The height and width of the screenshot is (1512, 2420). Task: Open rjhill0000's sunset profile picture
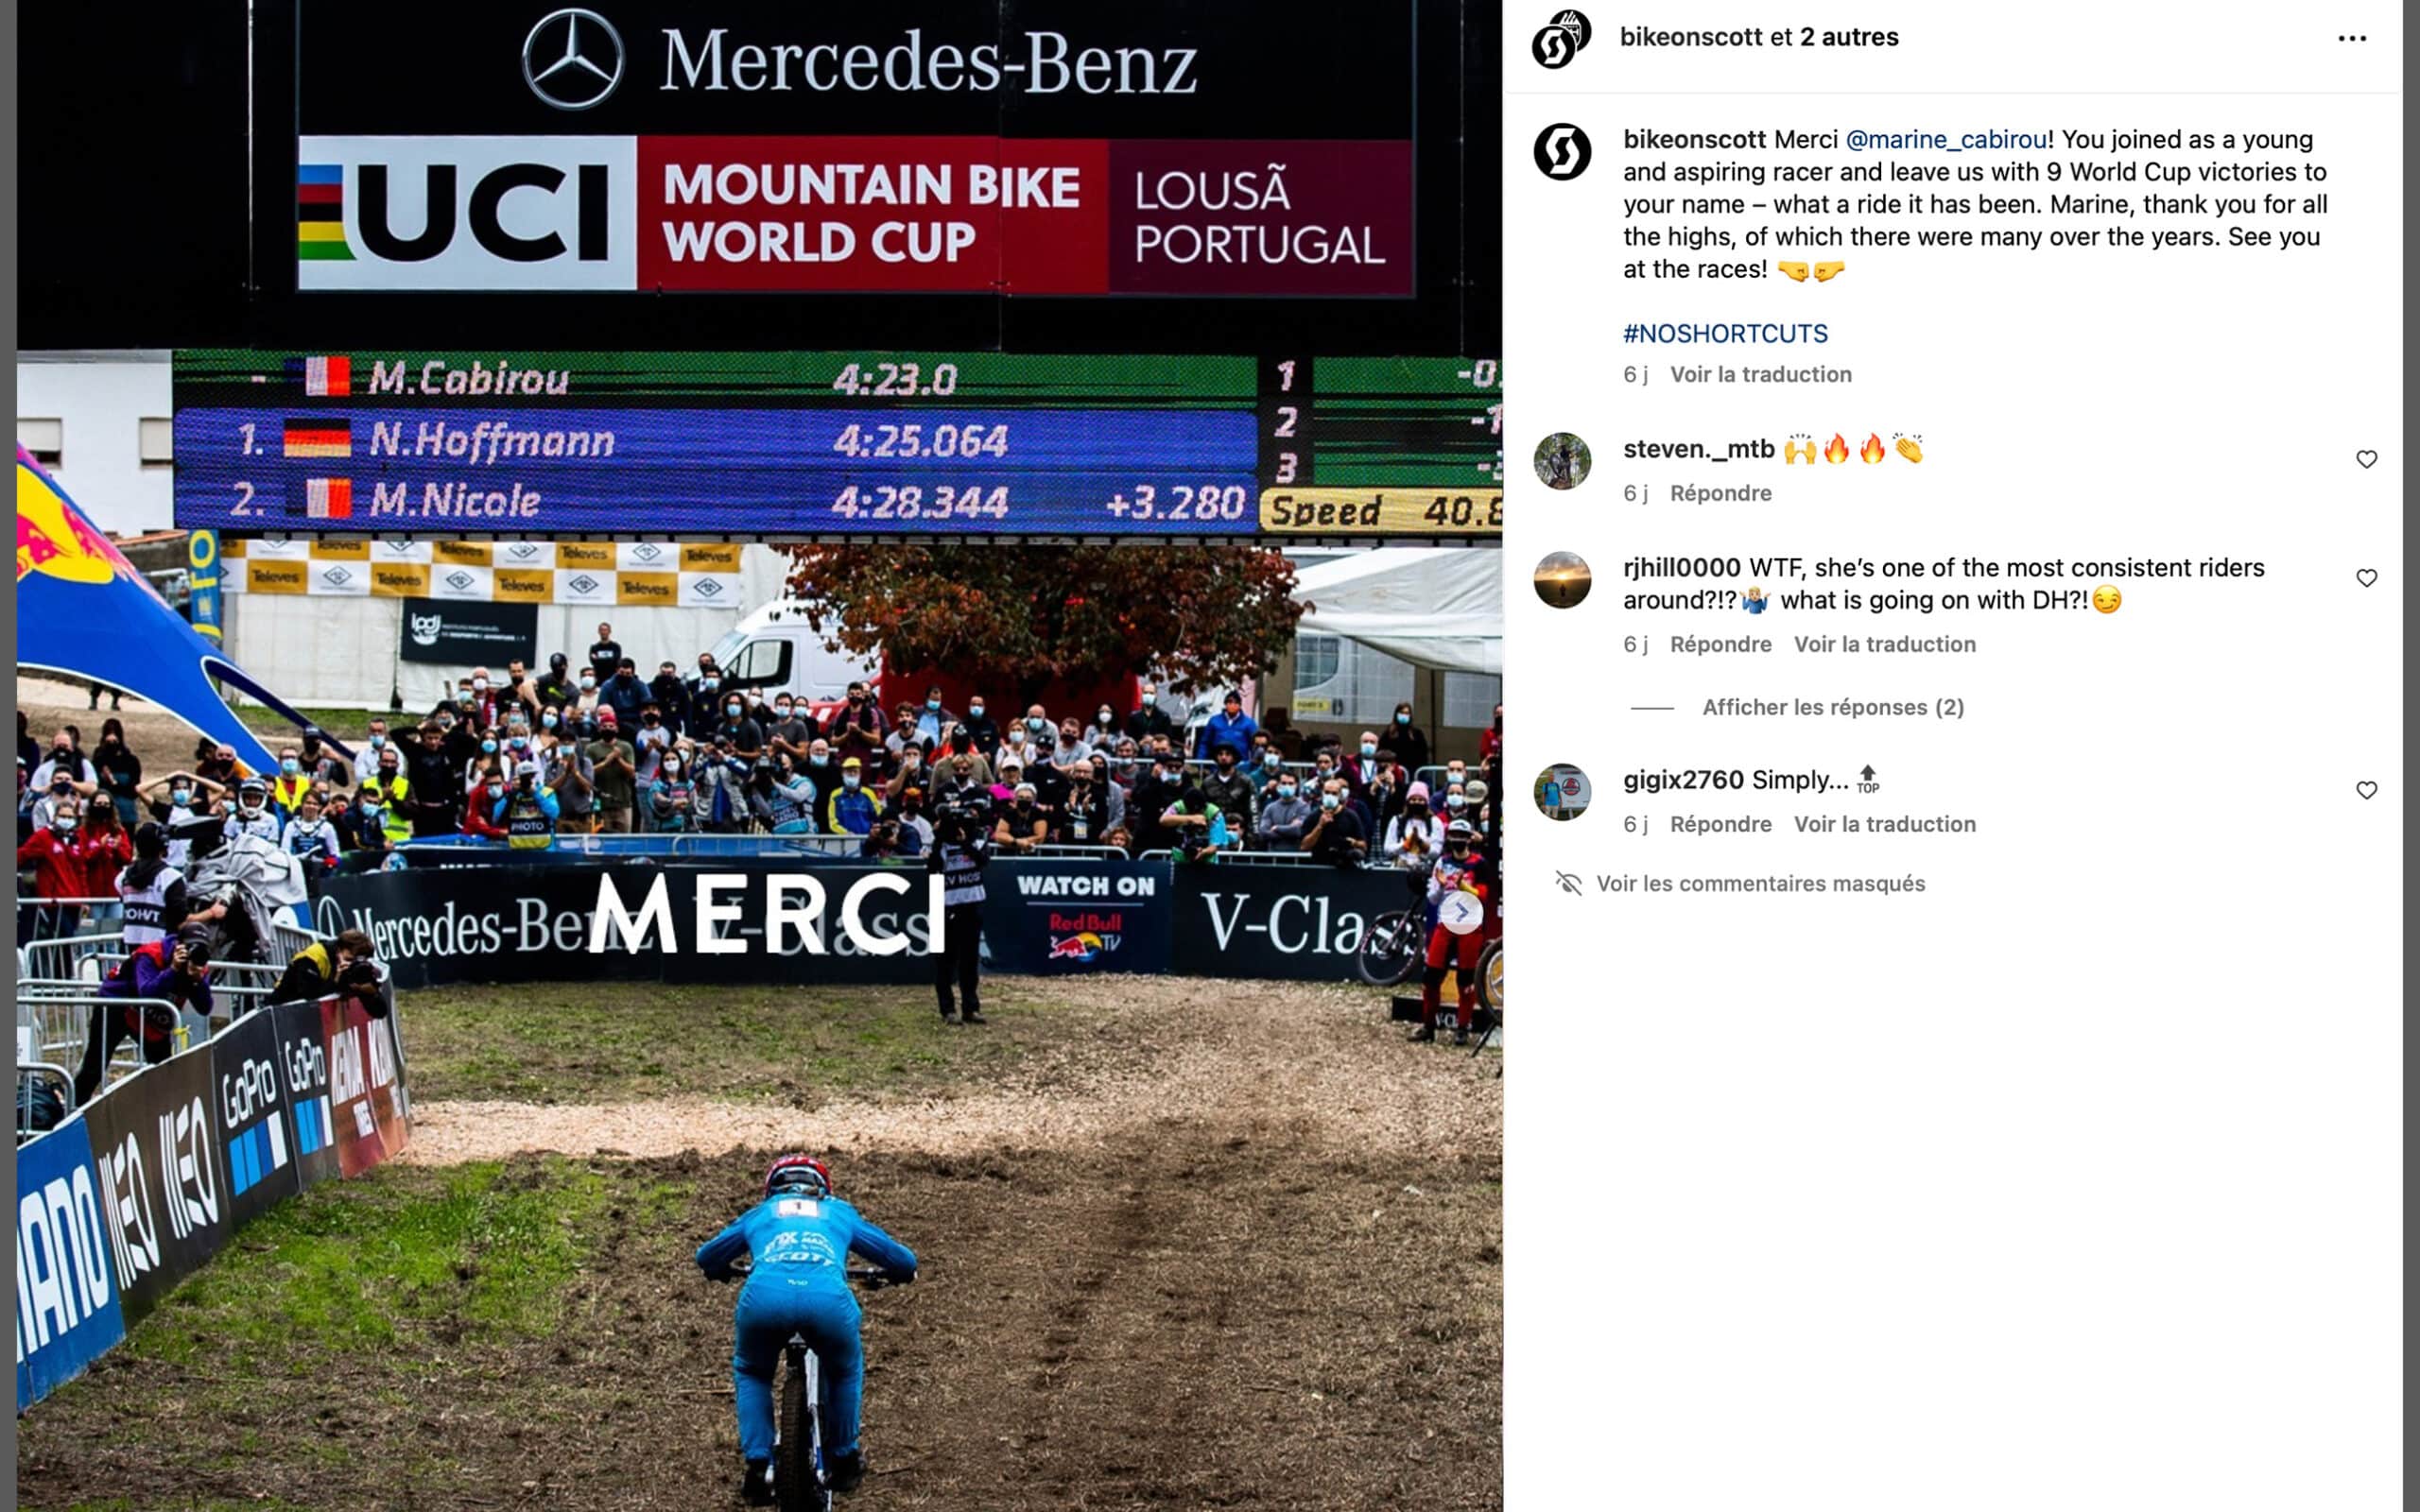coord(1562,580)
